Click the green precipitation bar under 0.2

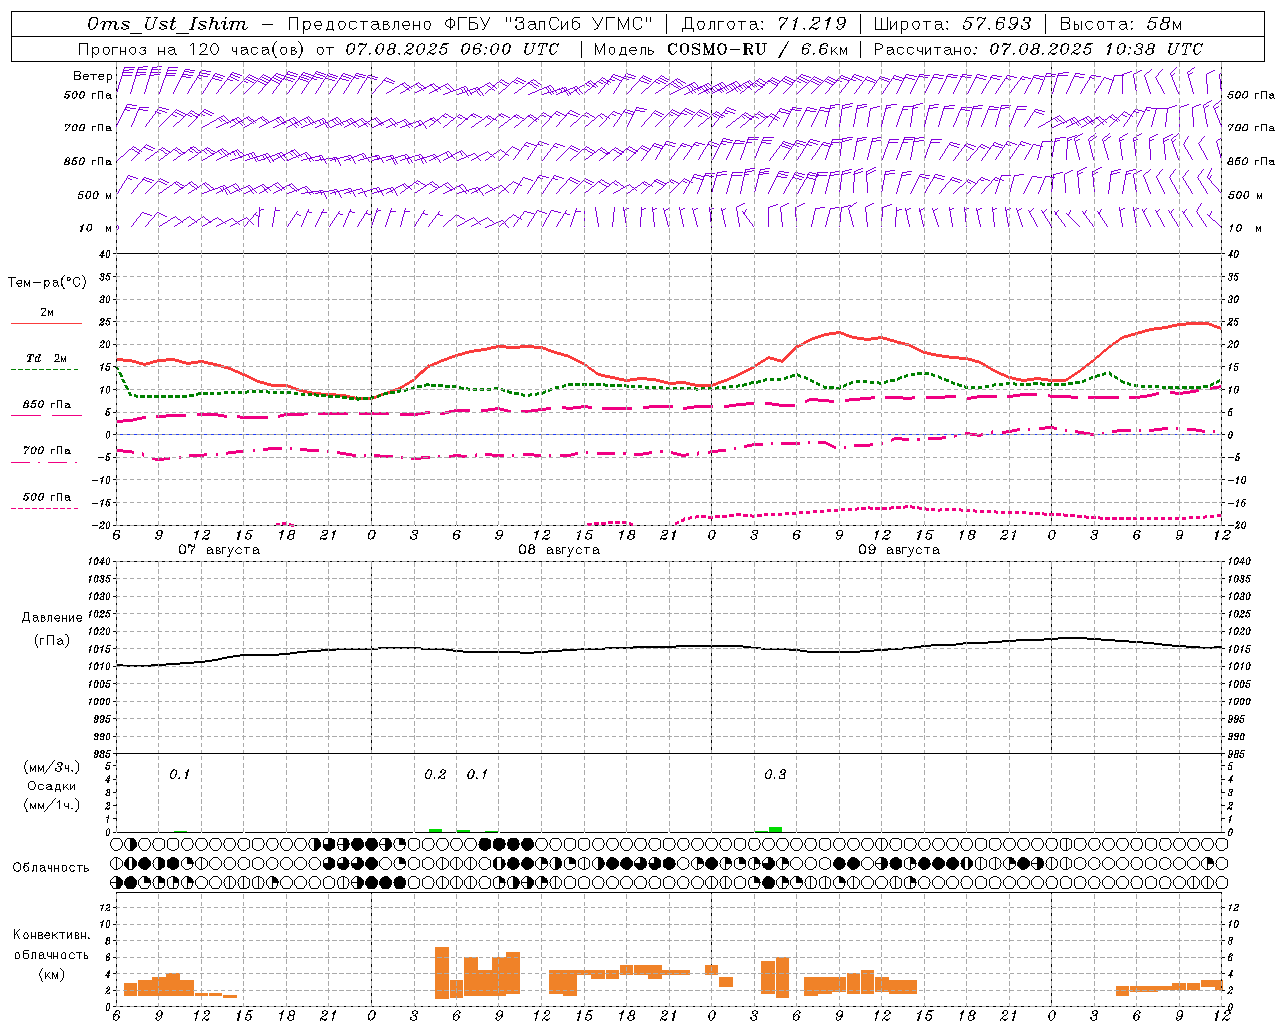[x=435, y=830]
